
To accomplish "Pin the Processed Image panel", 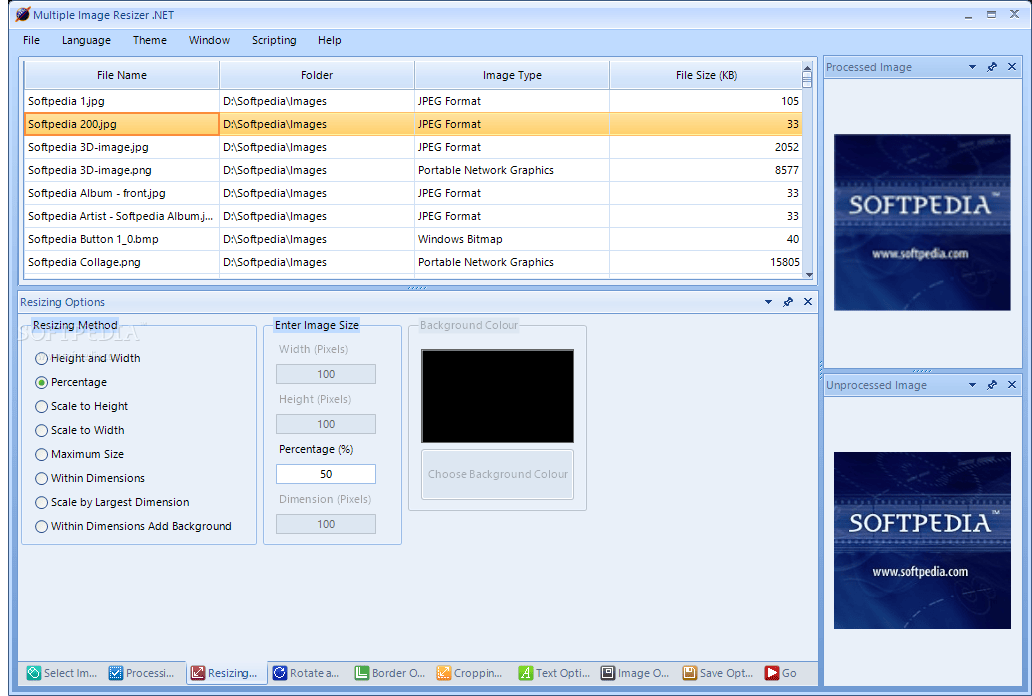I will 992,67.
